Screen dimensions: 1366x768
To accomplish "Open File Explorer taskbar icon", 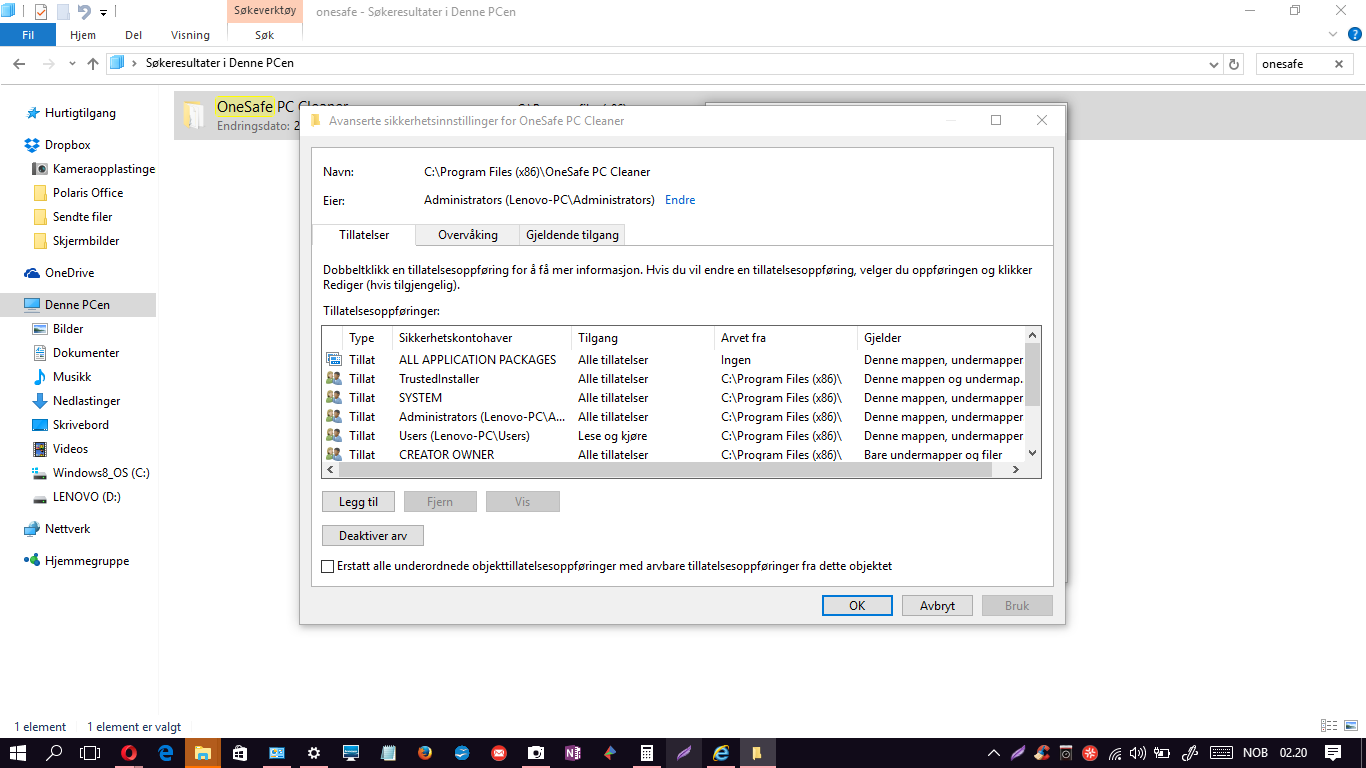I will coord(203,753).
